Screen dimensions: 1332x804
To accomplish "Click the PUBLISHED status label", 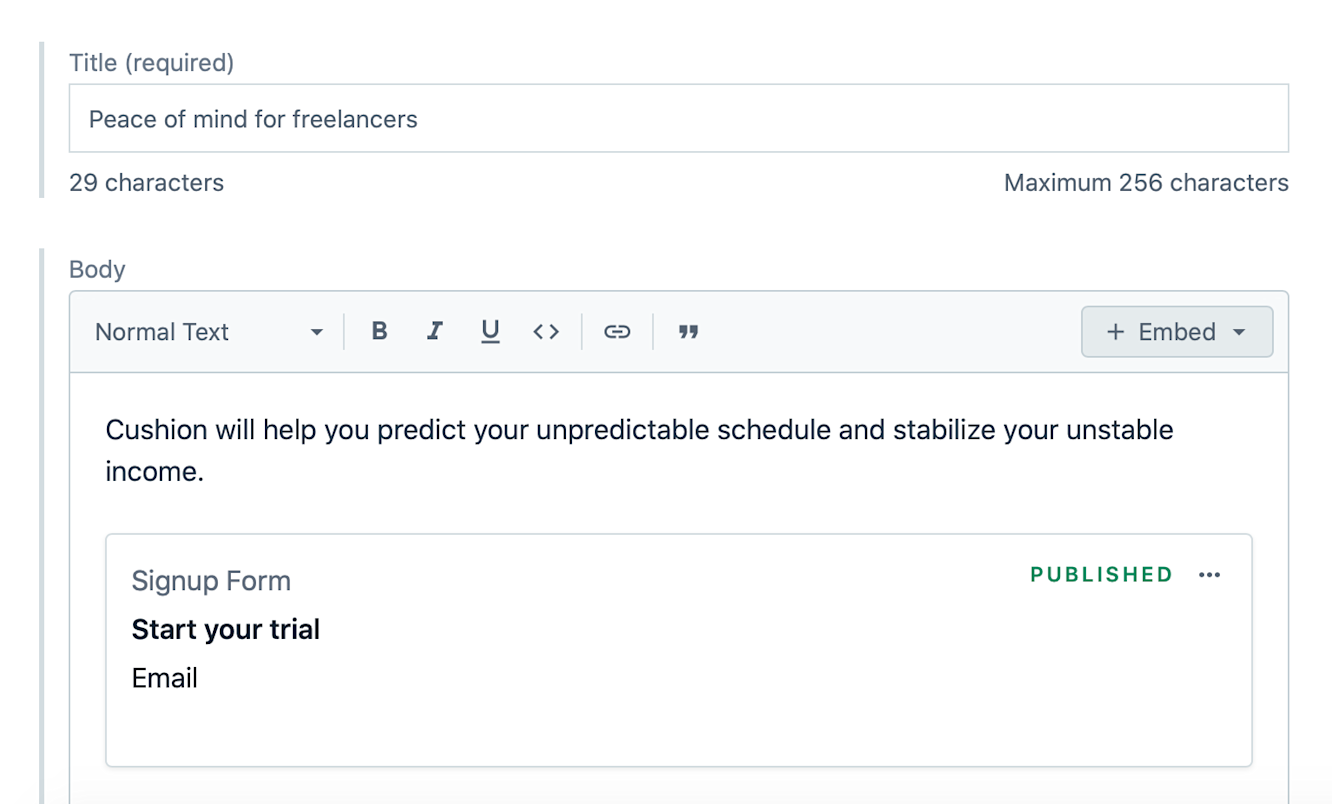I will [1101, 575].
